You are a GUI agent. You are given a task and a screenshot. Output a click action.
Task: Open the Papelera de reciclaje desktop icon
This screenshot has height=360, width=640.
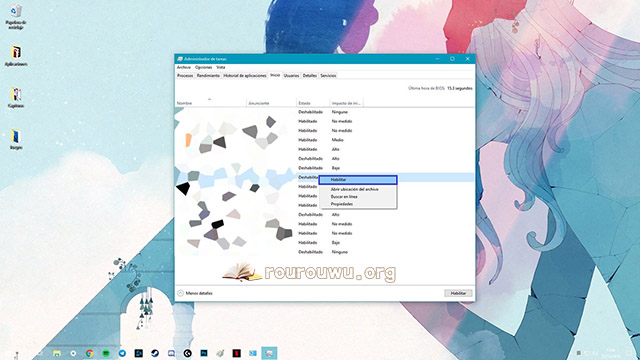[16, 16]
